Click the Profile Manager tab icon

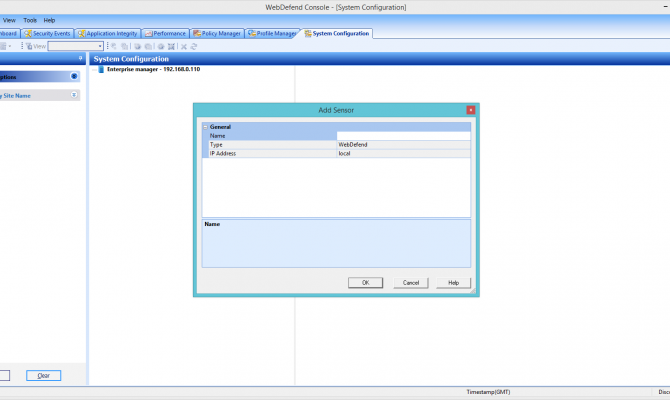coord(252,33)
